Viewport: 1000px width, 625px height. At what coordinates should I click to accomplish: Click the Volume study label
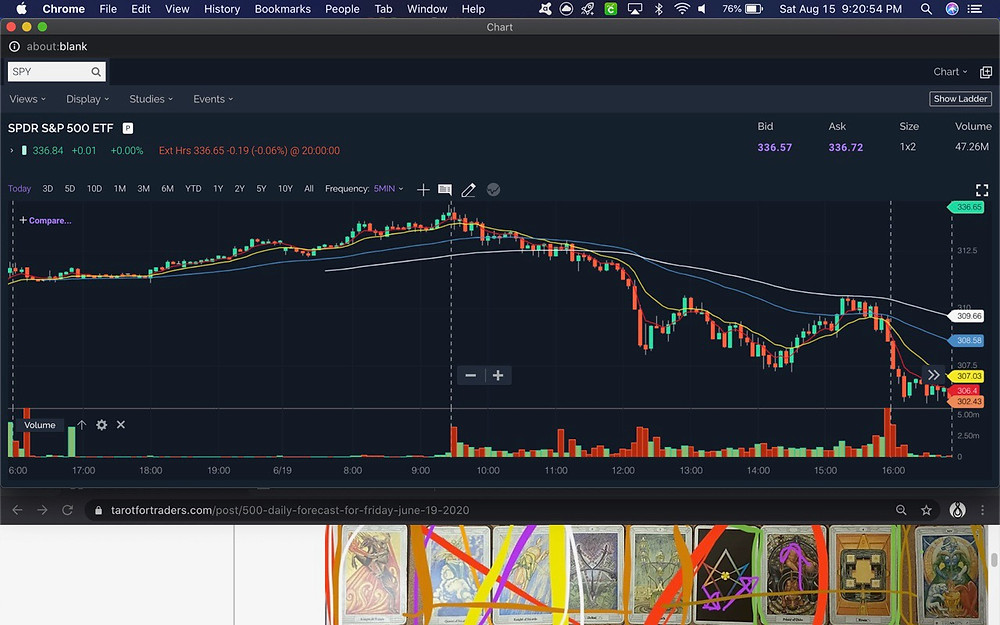pos(40,425)
